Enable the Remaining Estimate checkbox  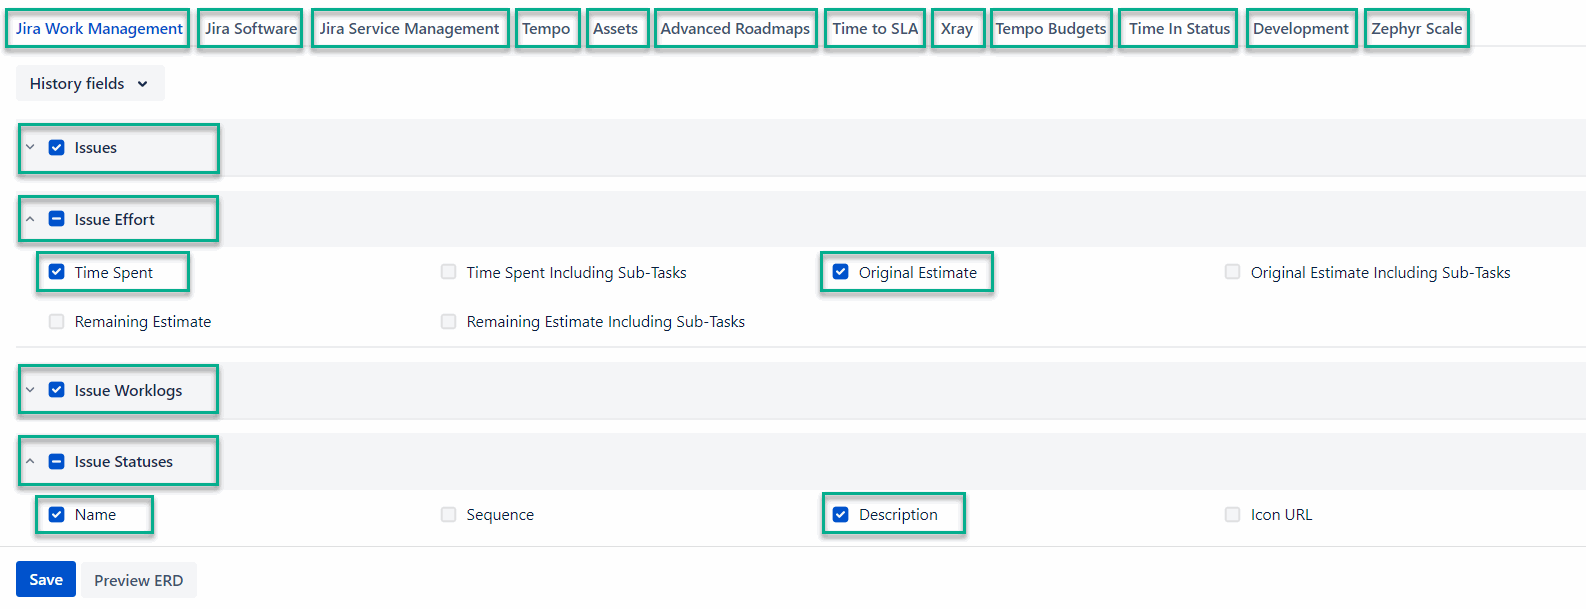pyautogui.click(x=57, y=322)
